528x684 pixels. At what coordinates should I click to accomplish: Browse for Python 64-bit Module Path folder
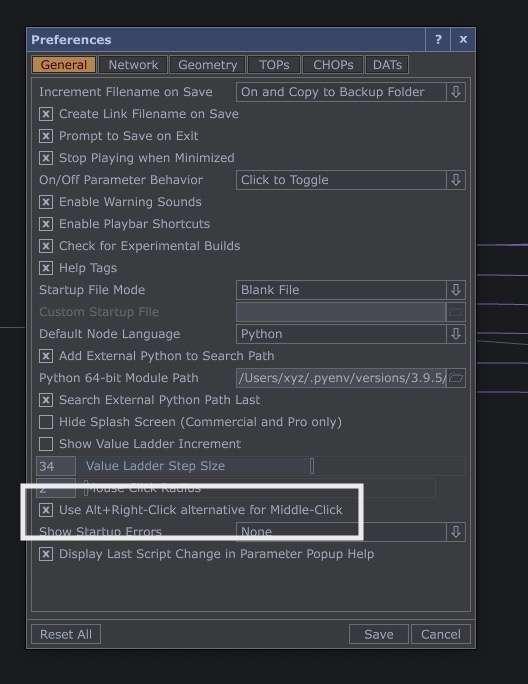click(456, 378)
